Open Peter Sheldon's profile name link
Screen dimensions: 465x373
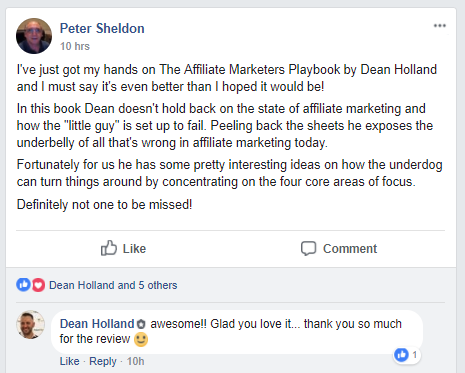[102, 28]
